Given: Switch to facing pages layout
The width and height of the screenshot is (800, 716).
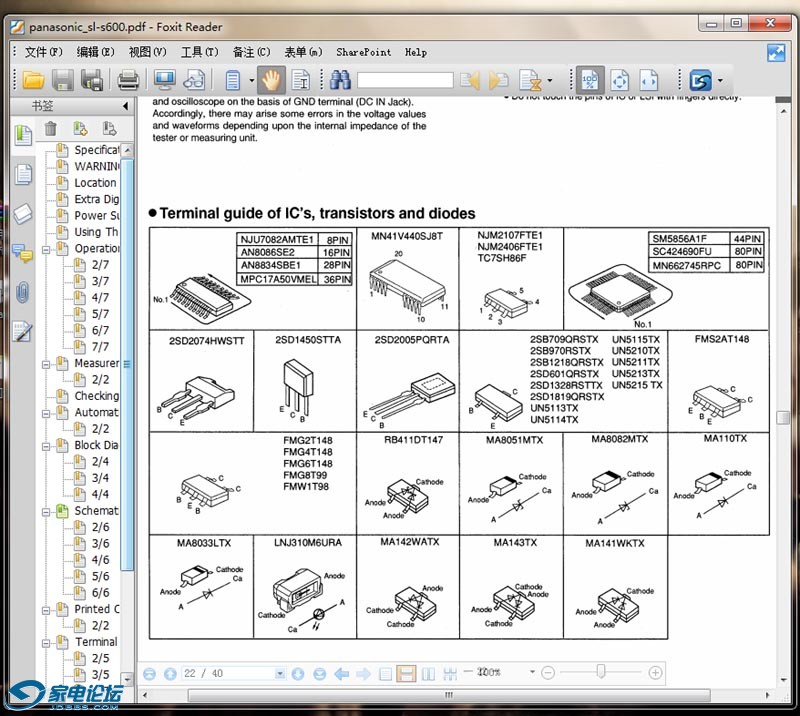Looking at the screenshot, I should [429, 674].
